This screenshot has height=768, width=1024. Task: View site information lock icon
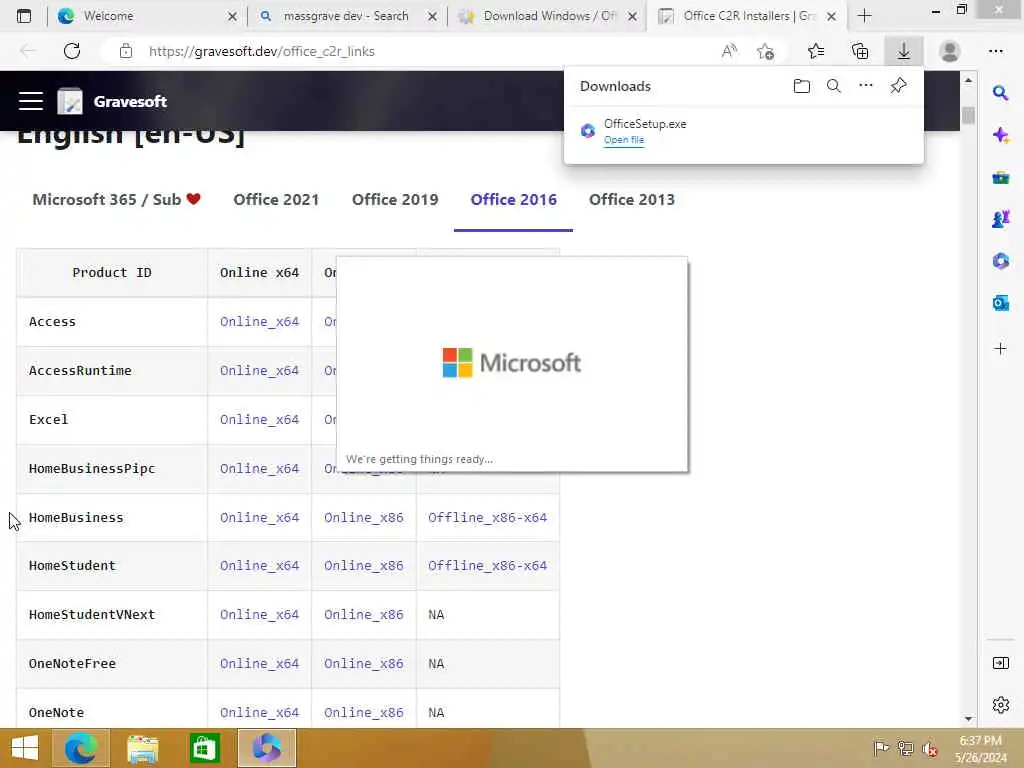click(126, 51)
